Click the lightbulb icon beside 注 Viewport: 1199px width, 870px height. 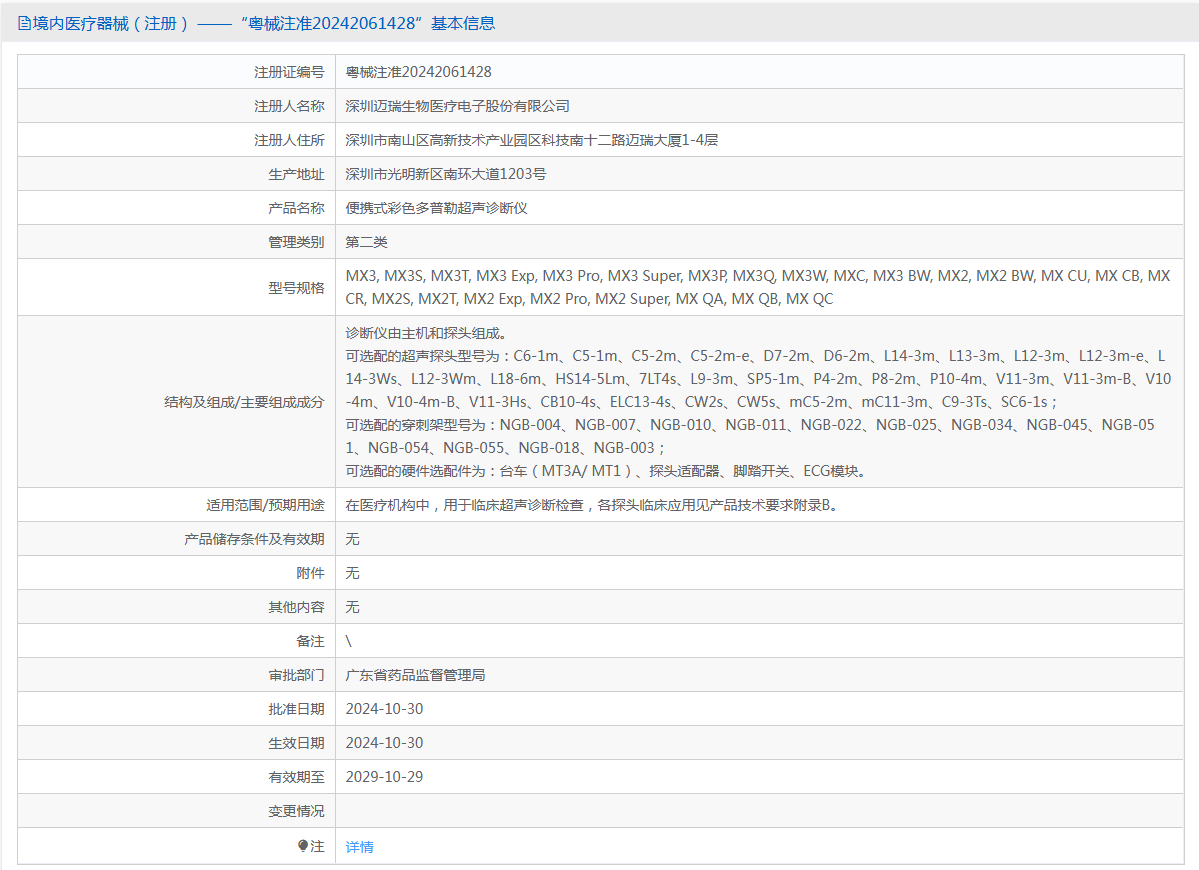303,846
